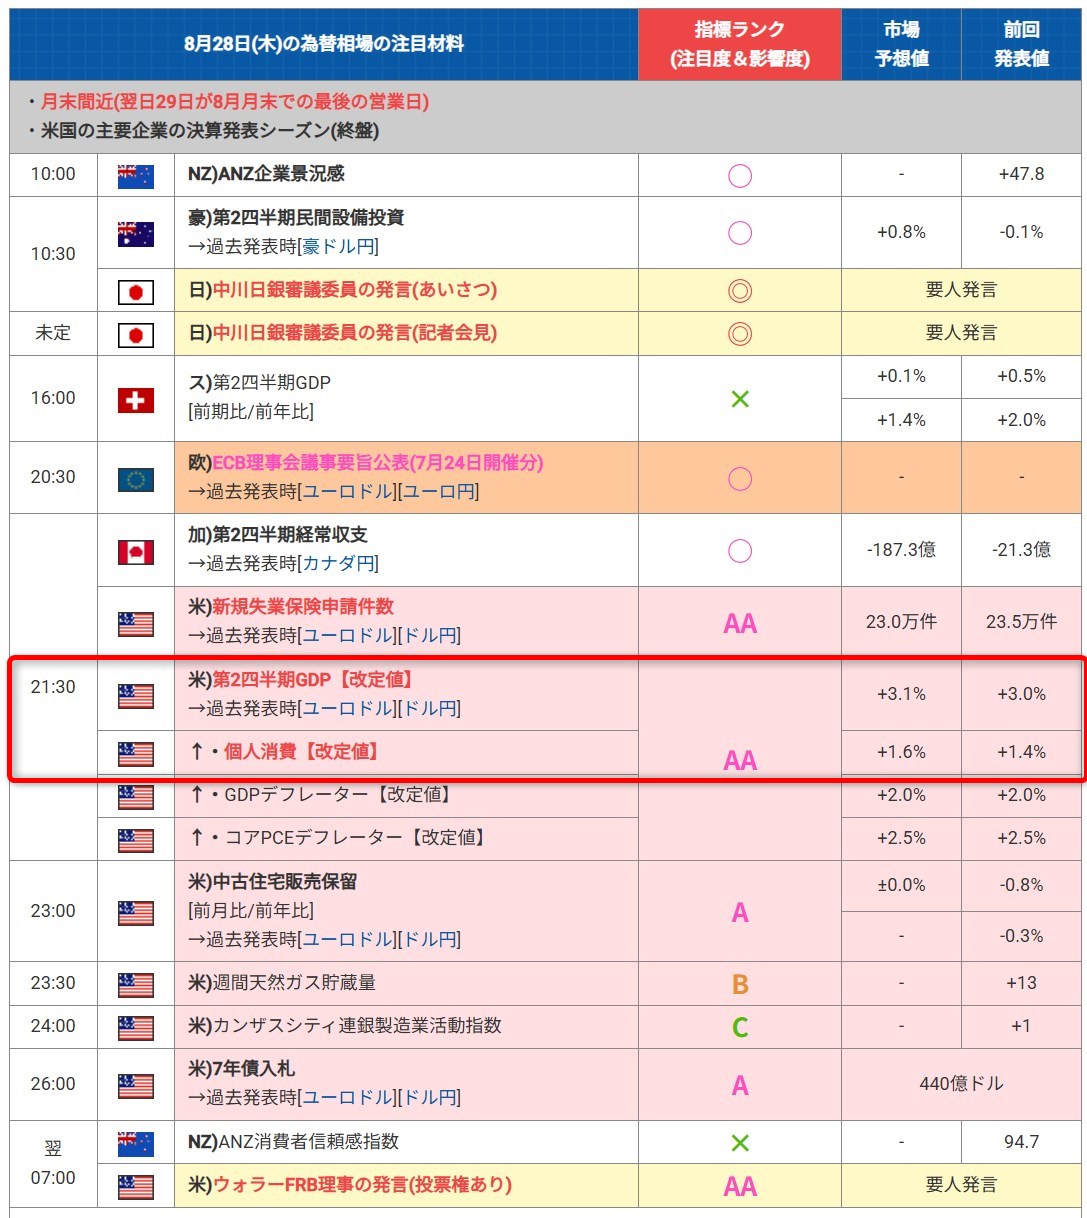1087x1218 pixels.
Task: Click the 月末間近 notice text
Action: 235,102
